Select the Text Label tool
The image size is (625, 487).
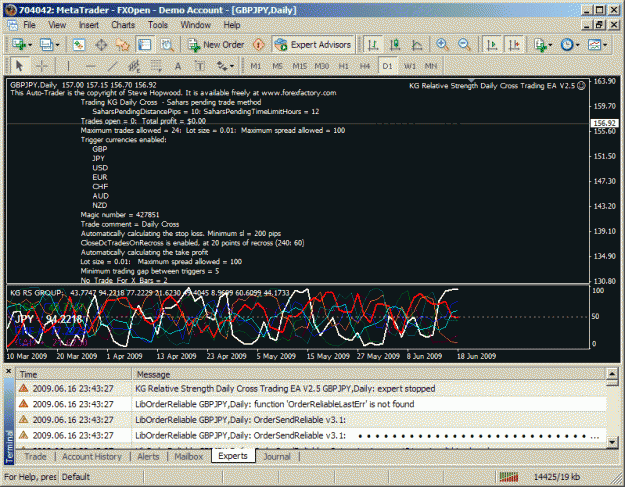coord(199,66)
